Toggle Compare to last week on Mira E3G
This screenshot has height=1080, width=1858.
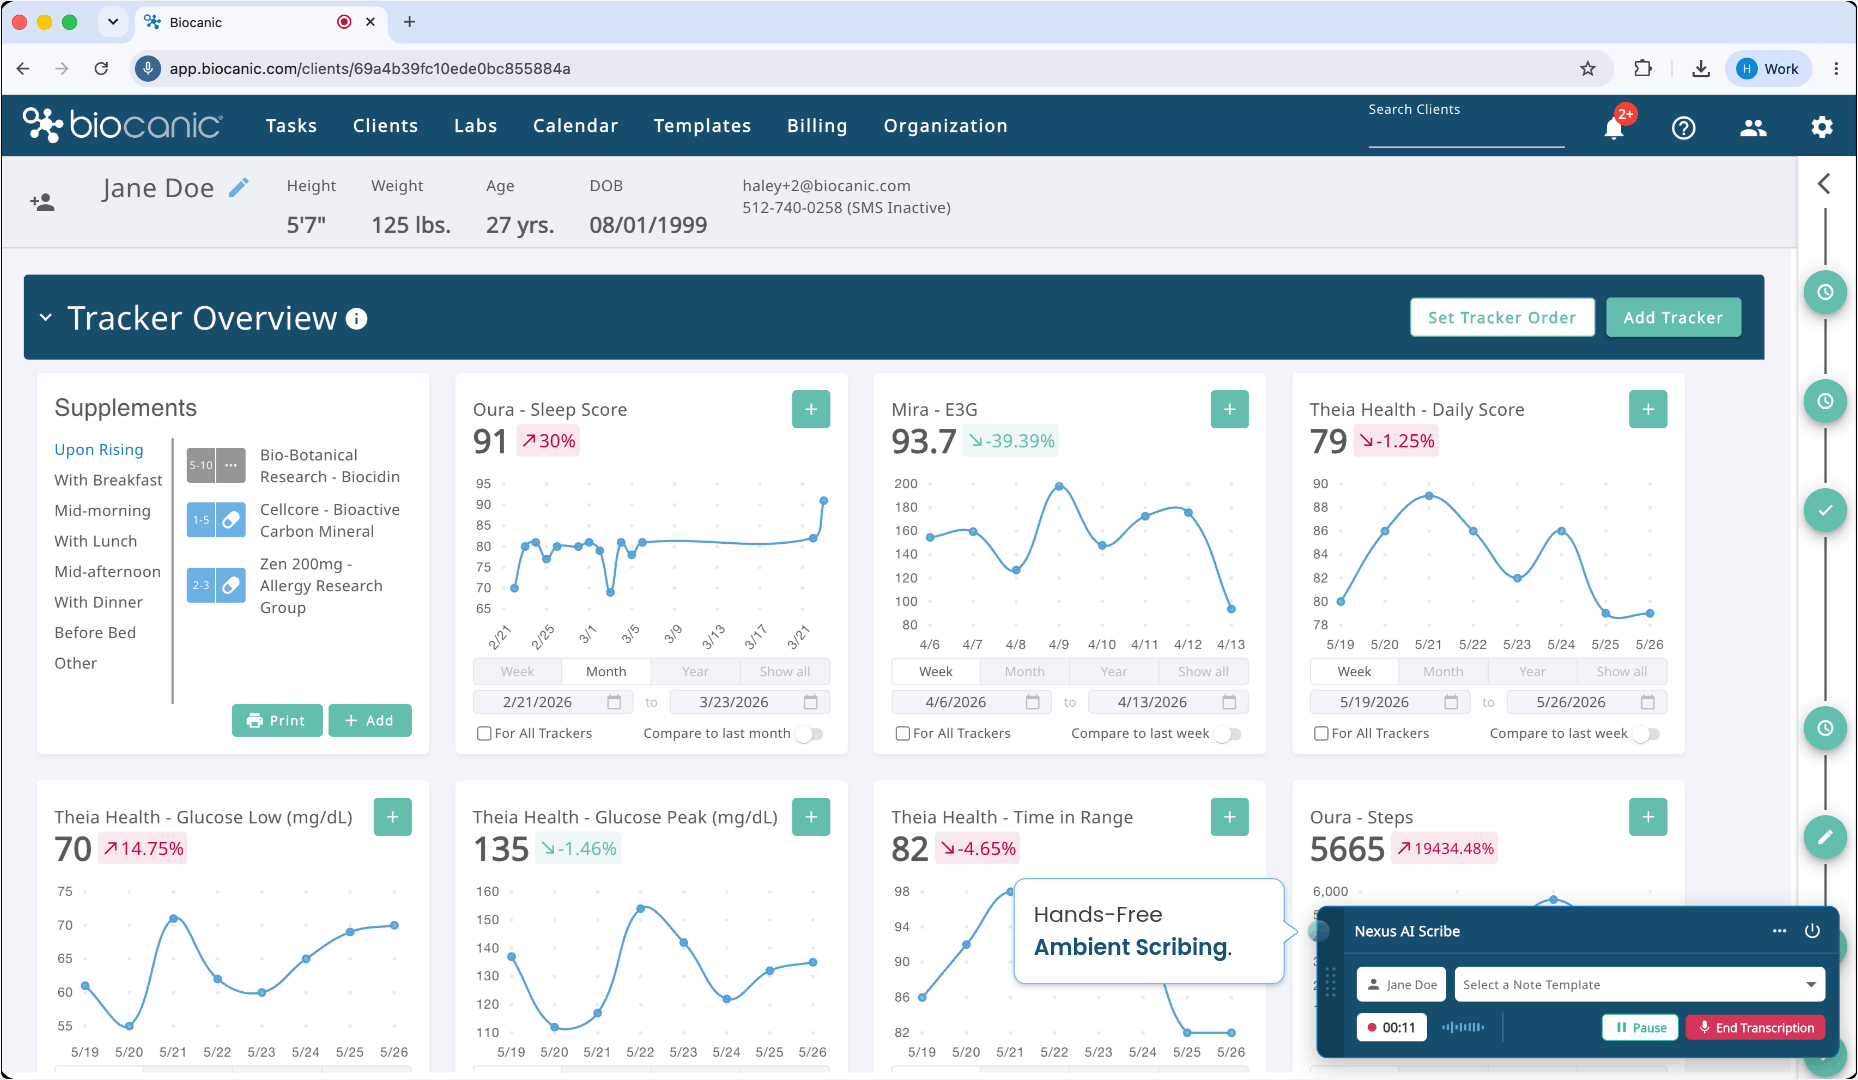coord(1228,734)
